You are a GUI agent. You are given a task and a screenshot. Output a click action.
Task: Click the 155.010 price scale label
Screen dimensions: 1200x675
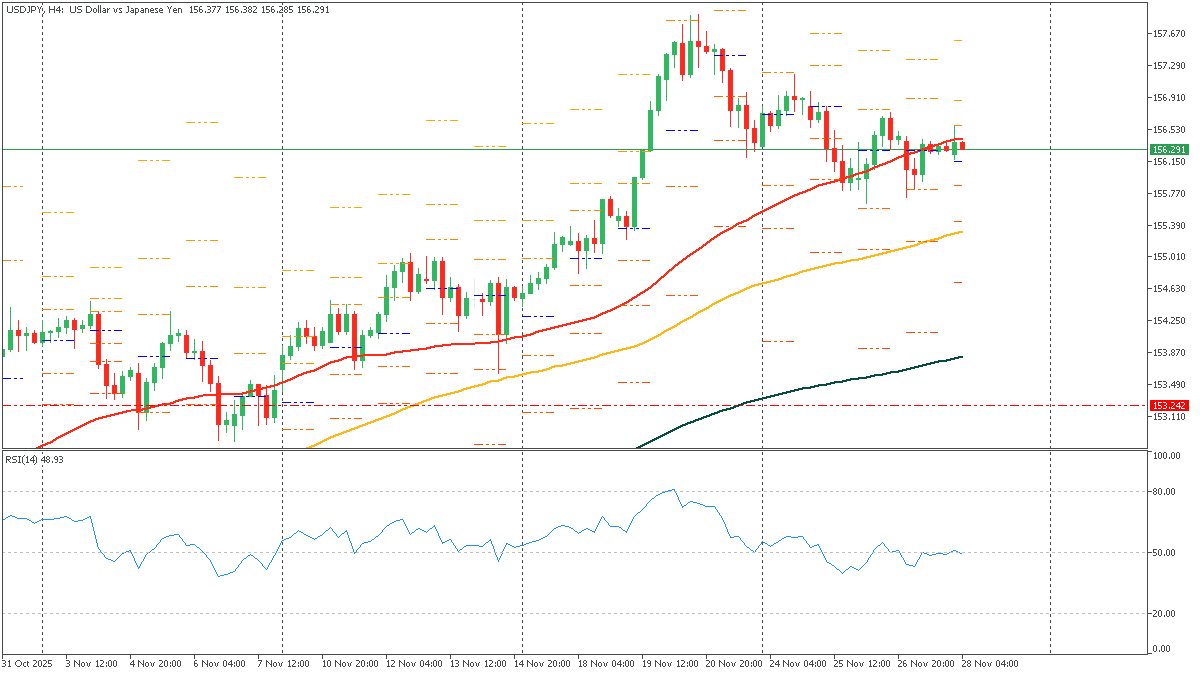pyautogui.click(x=1168, y=257)
